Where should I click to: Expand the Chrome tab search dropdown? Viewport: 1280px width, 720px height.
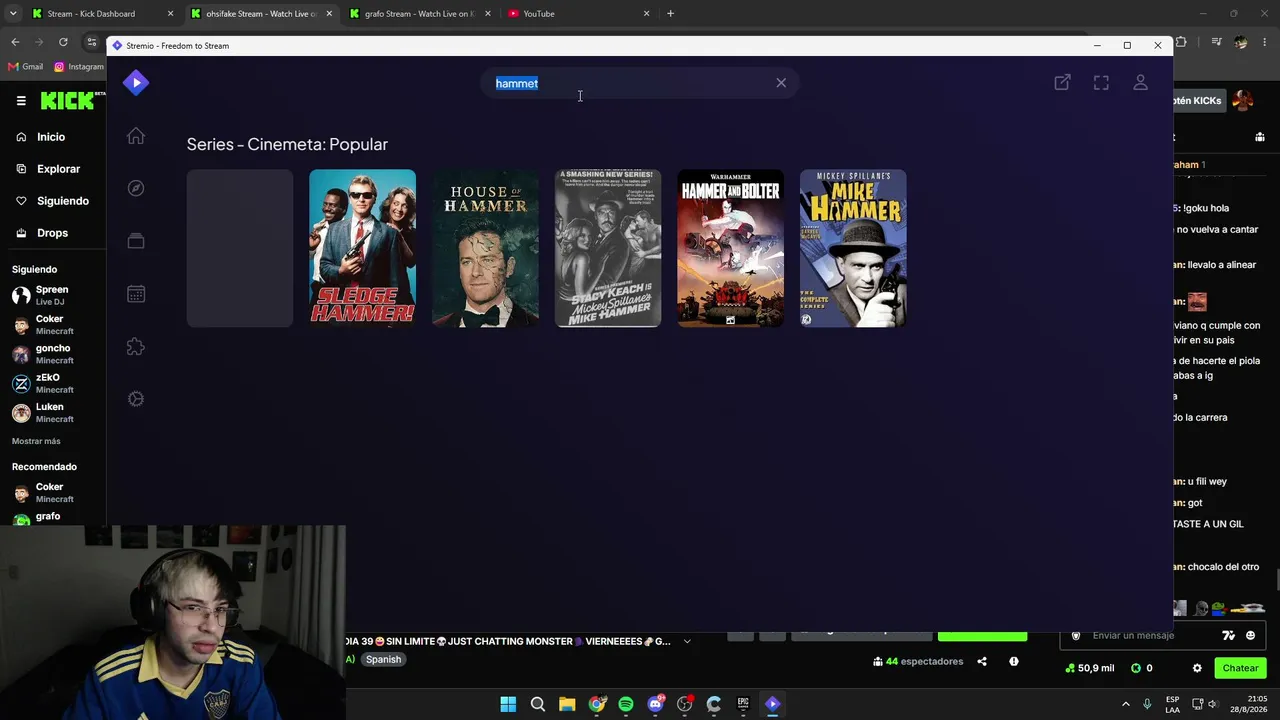(x=13, y=14)
